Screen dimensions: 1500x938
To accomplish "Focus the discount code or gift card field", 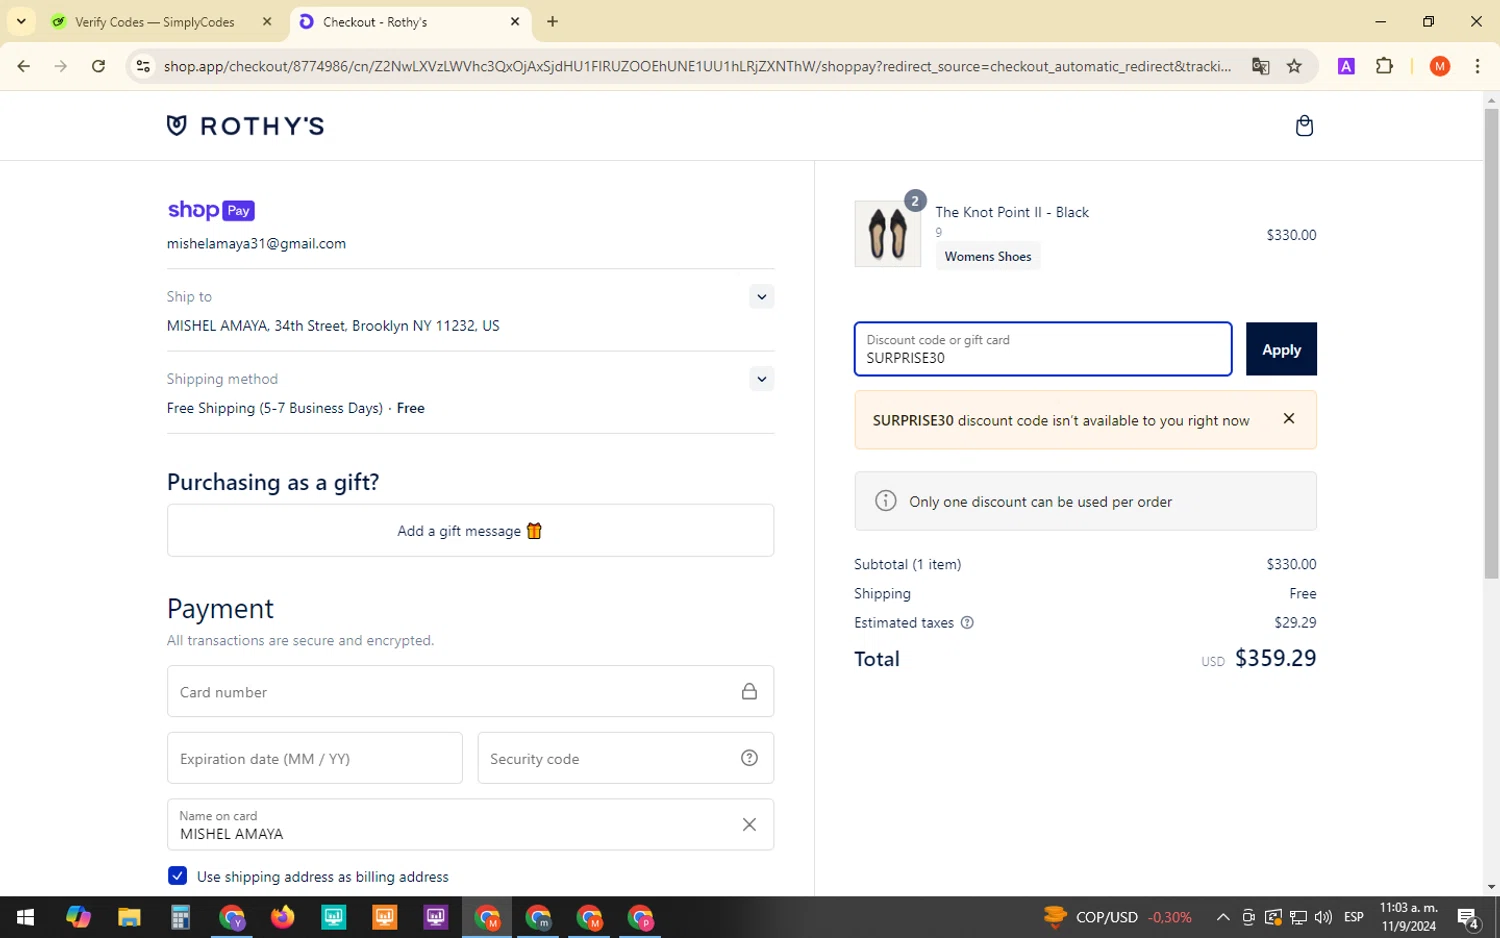I will 1043,349.
